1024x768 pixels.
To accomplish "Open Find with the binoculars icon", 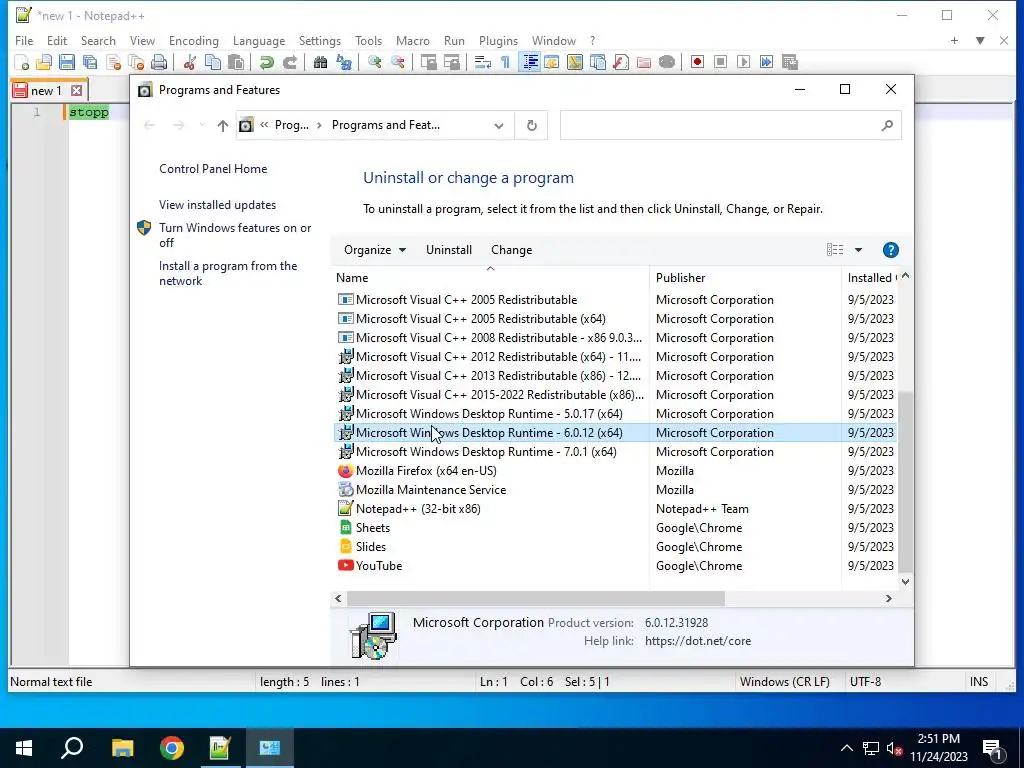I will click(321, 63).
